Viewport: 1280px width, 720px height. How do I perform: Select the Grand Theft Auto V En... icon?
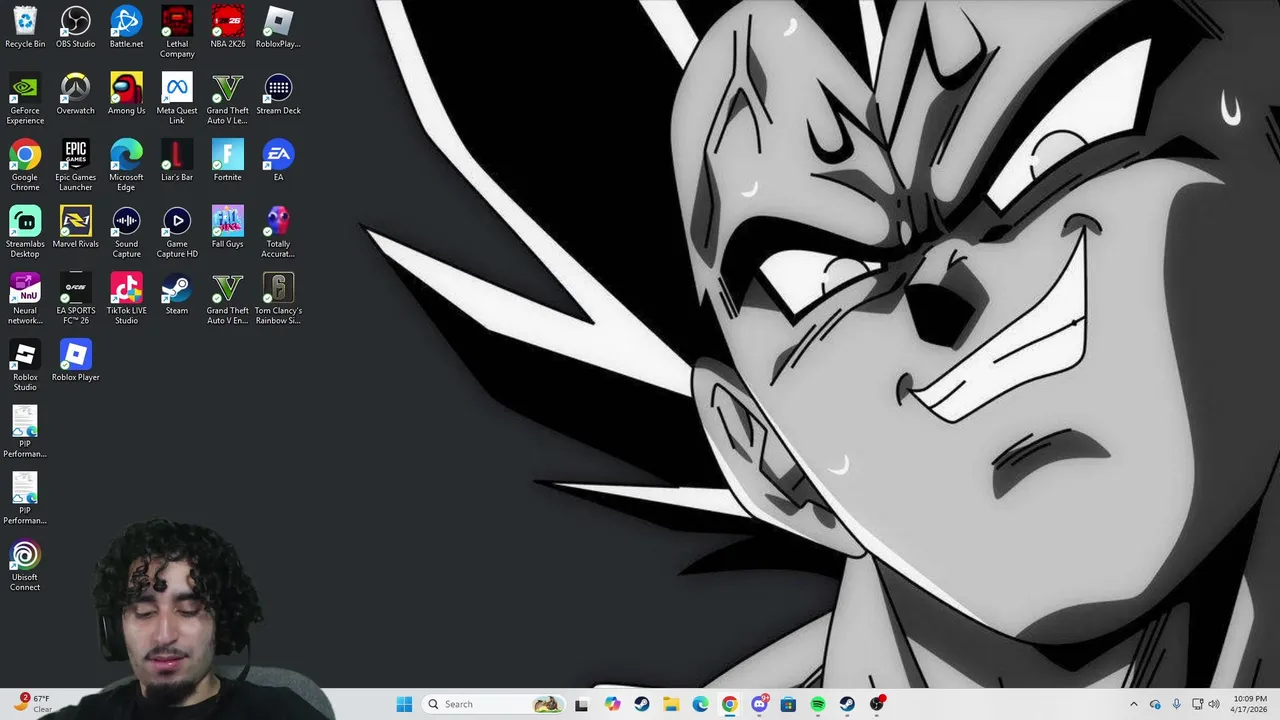[228, 299]
